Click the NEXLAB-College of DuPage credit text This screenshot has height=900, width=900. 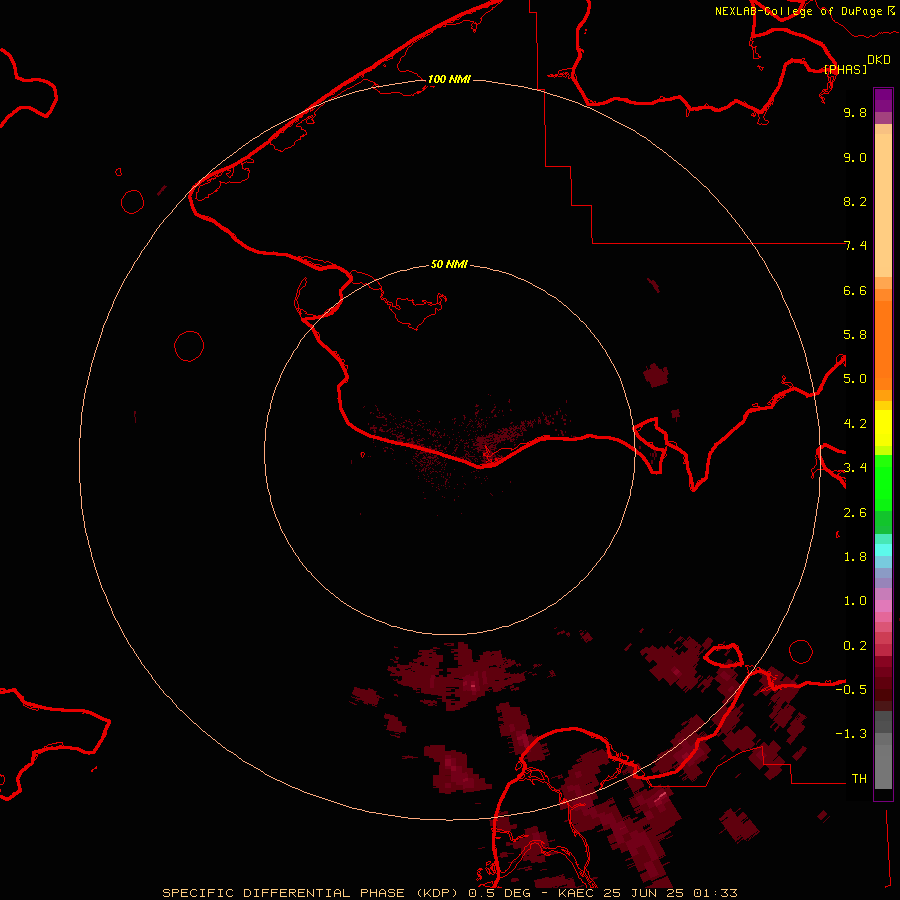click(x=798, y=11)
